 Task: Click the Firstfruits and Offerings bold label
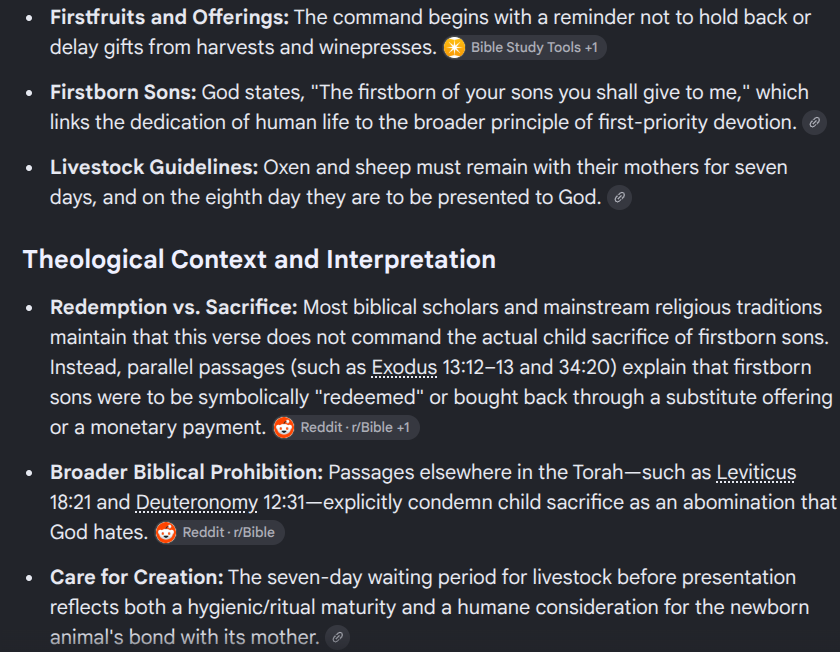169,18
